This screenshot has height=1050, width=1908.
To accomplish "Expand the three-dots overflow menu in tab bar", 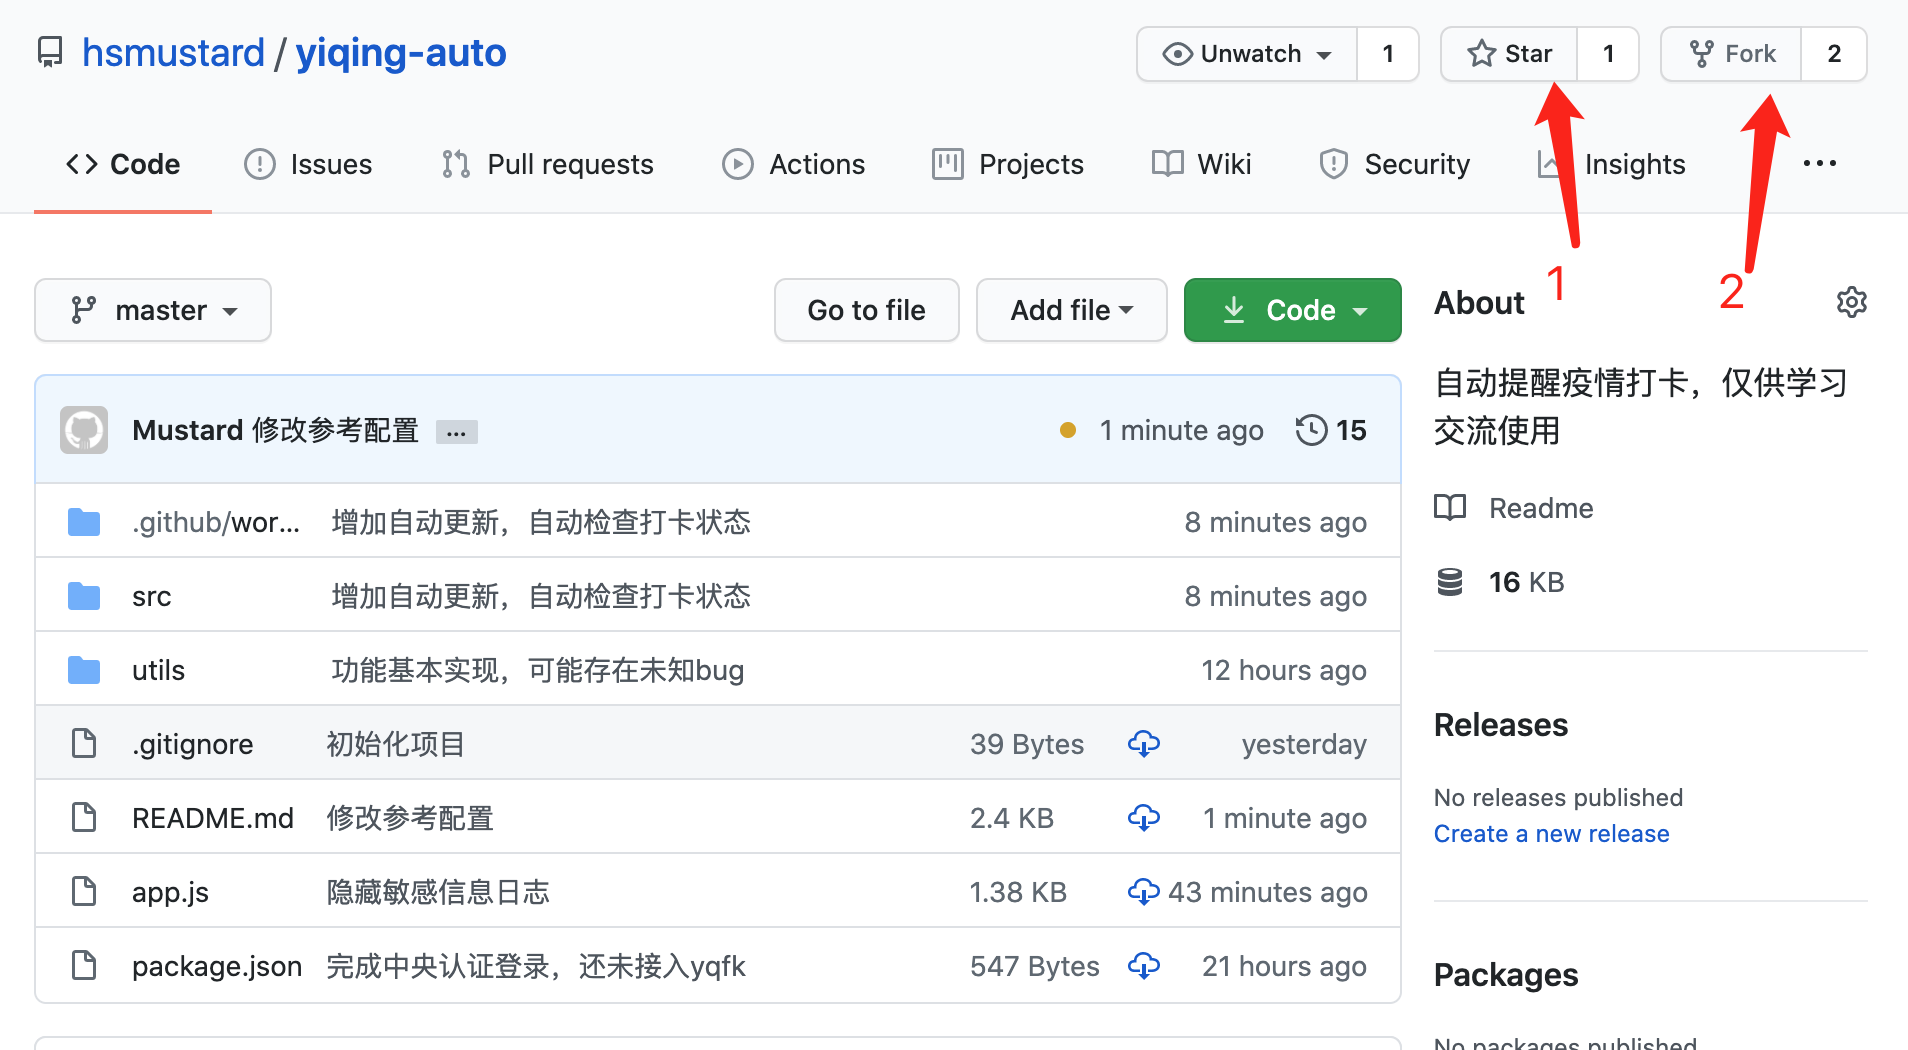I will (1820, 164).
